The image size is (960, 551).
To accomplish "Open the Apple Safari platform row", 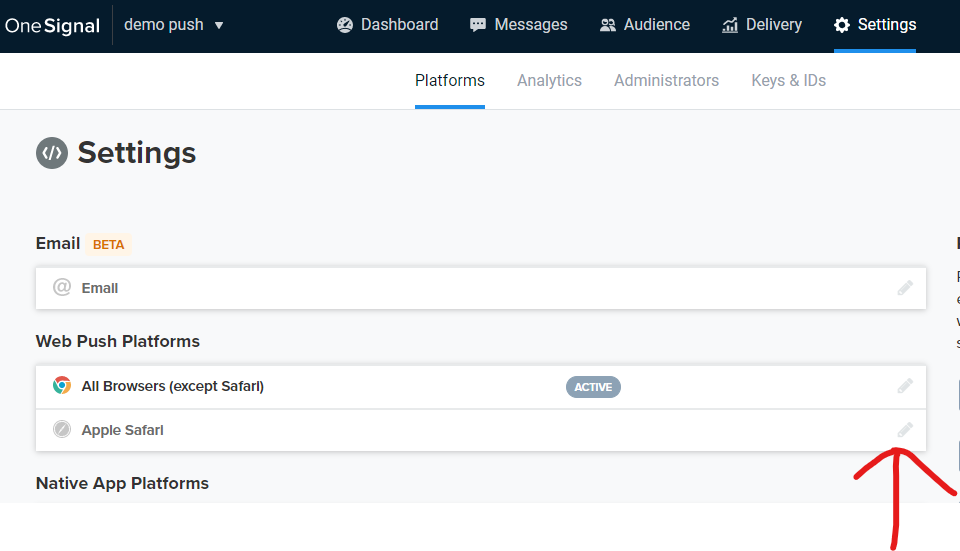I will (x=481, y=430).
